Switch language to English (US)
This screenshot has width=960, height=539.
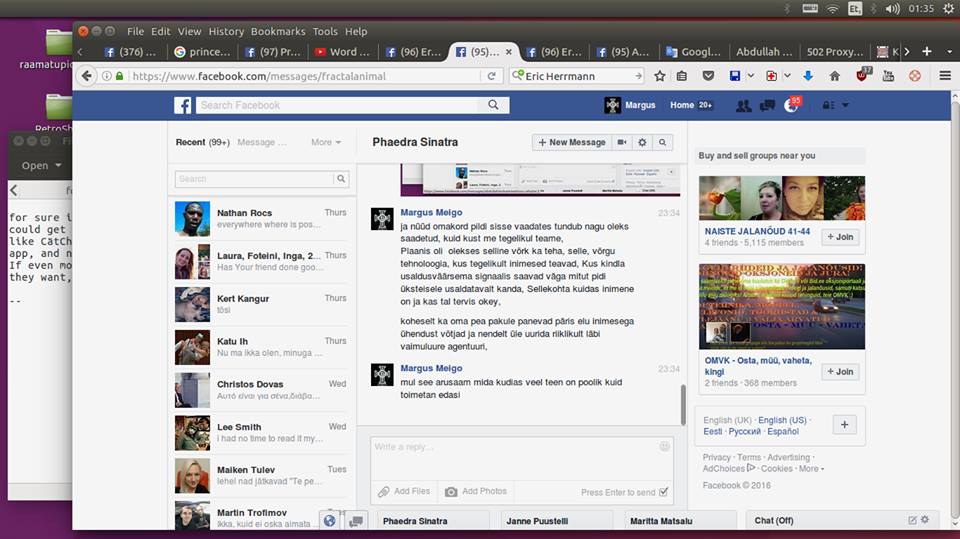(782, 420)
